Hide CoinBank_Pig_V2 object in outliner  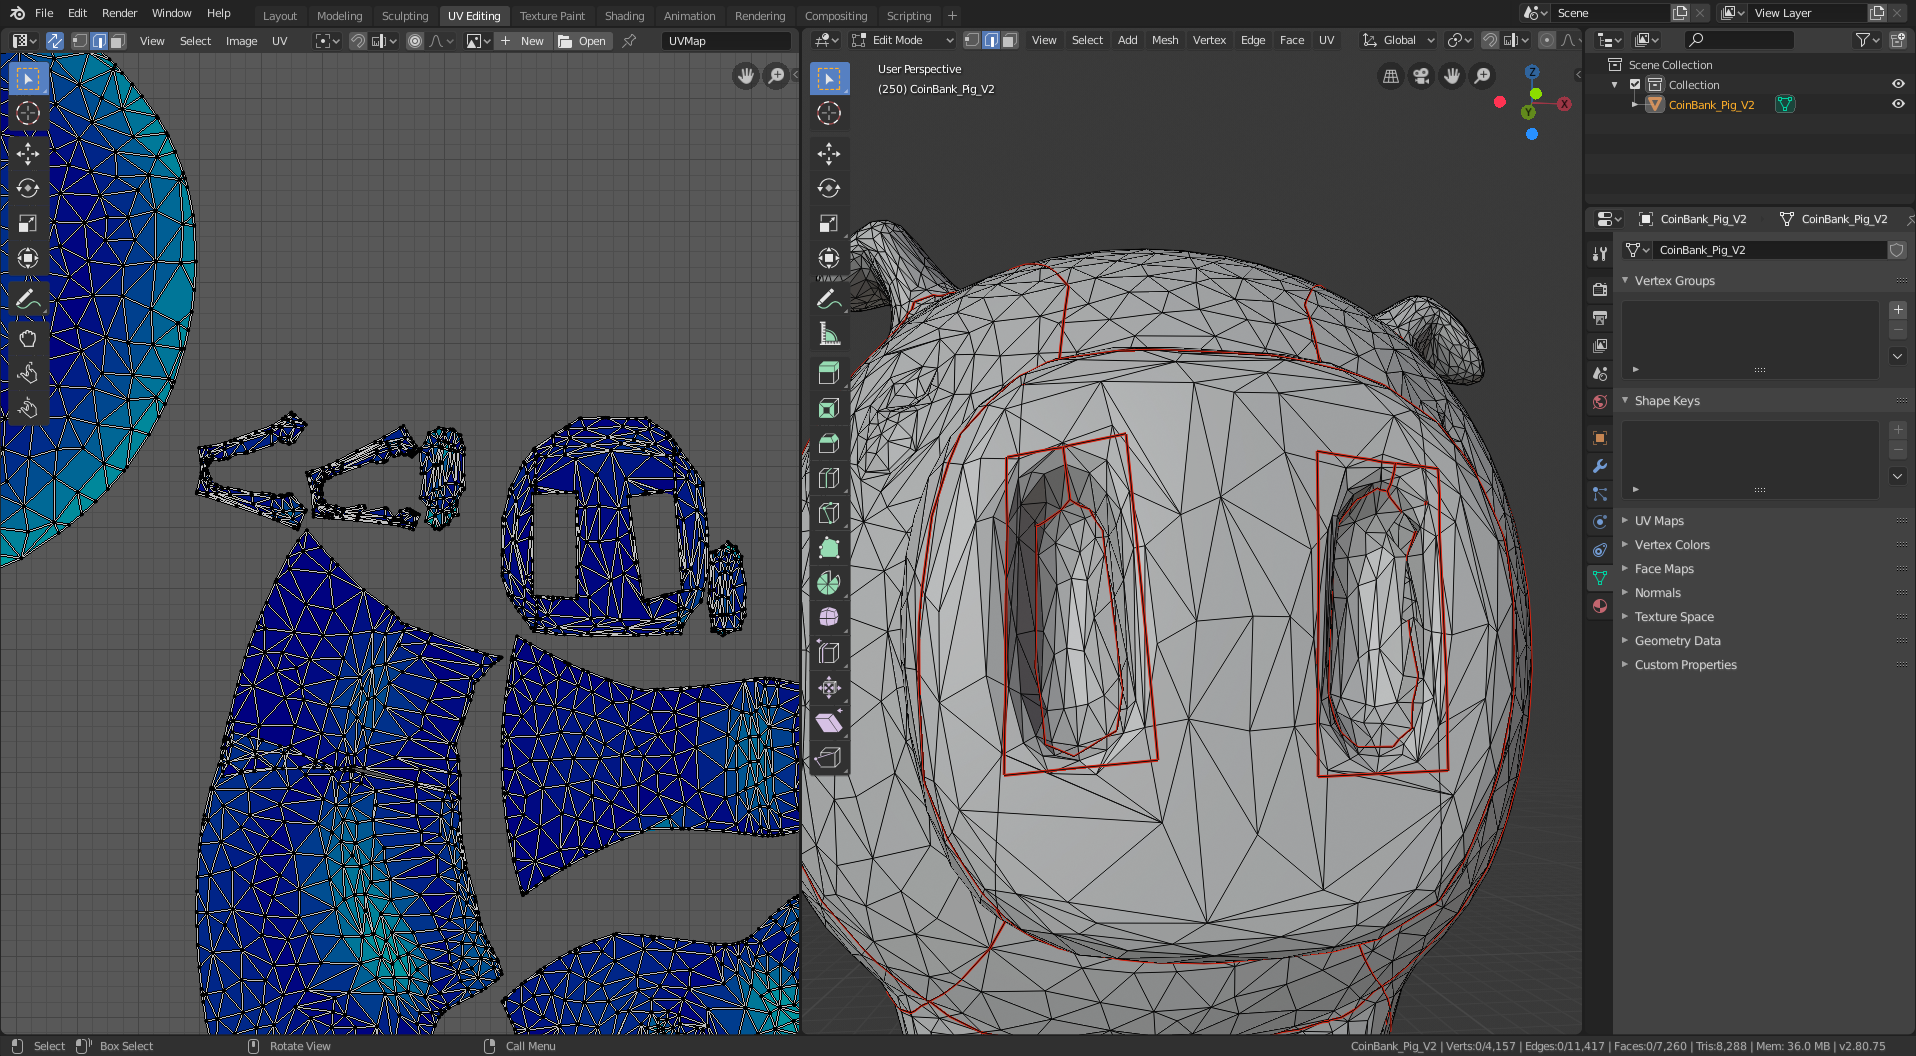[x=1897, y=104]
